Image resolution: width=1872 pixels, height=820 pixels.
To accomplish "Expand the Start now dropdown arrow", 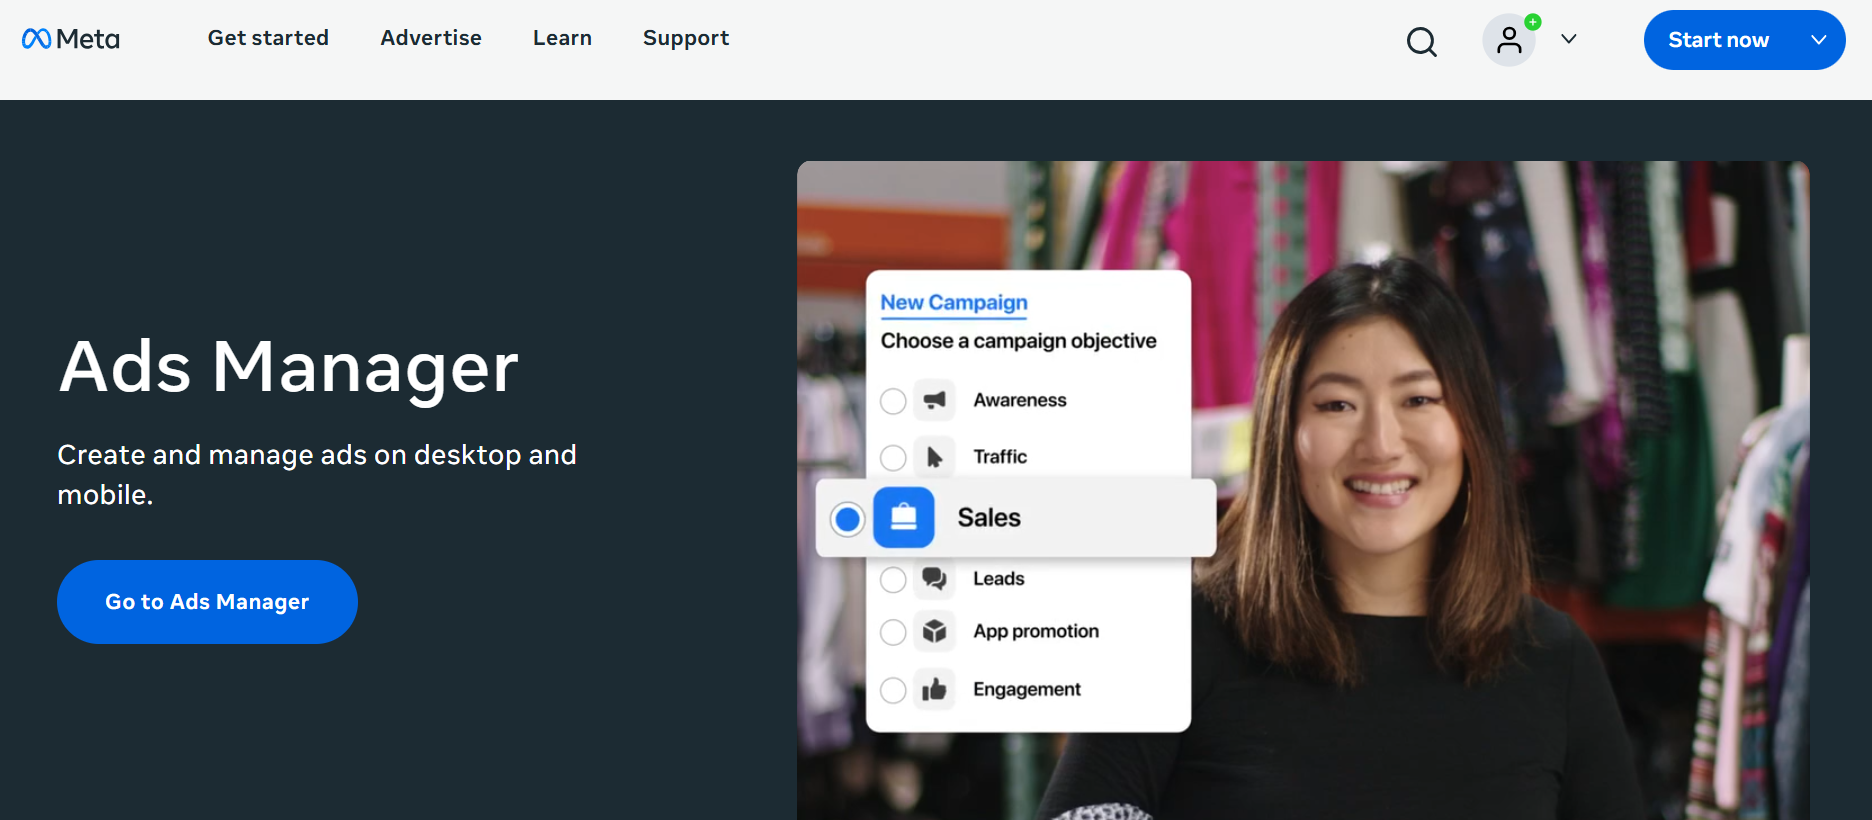I will point(1819,40).
